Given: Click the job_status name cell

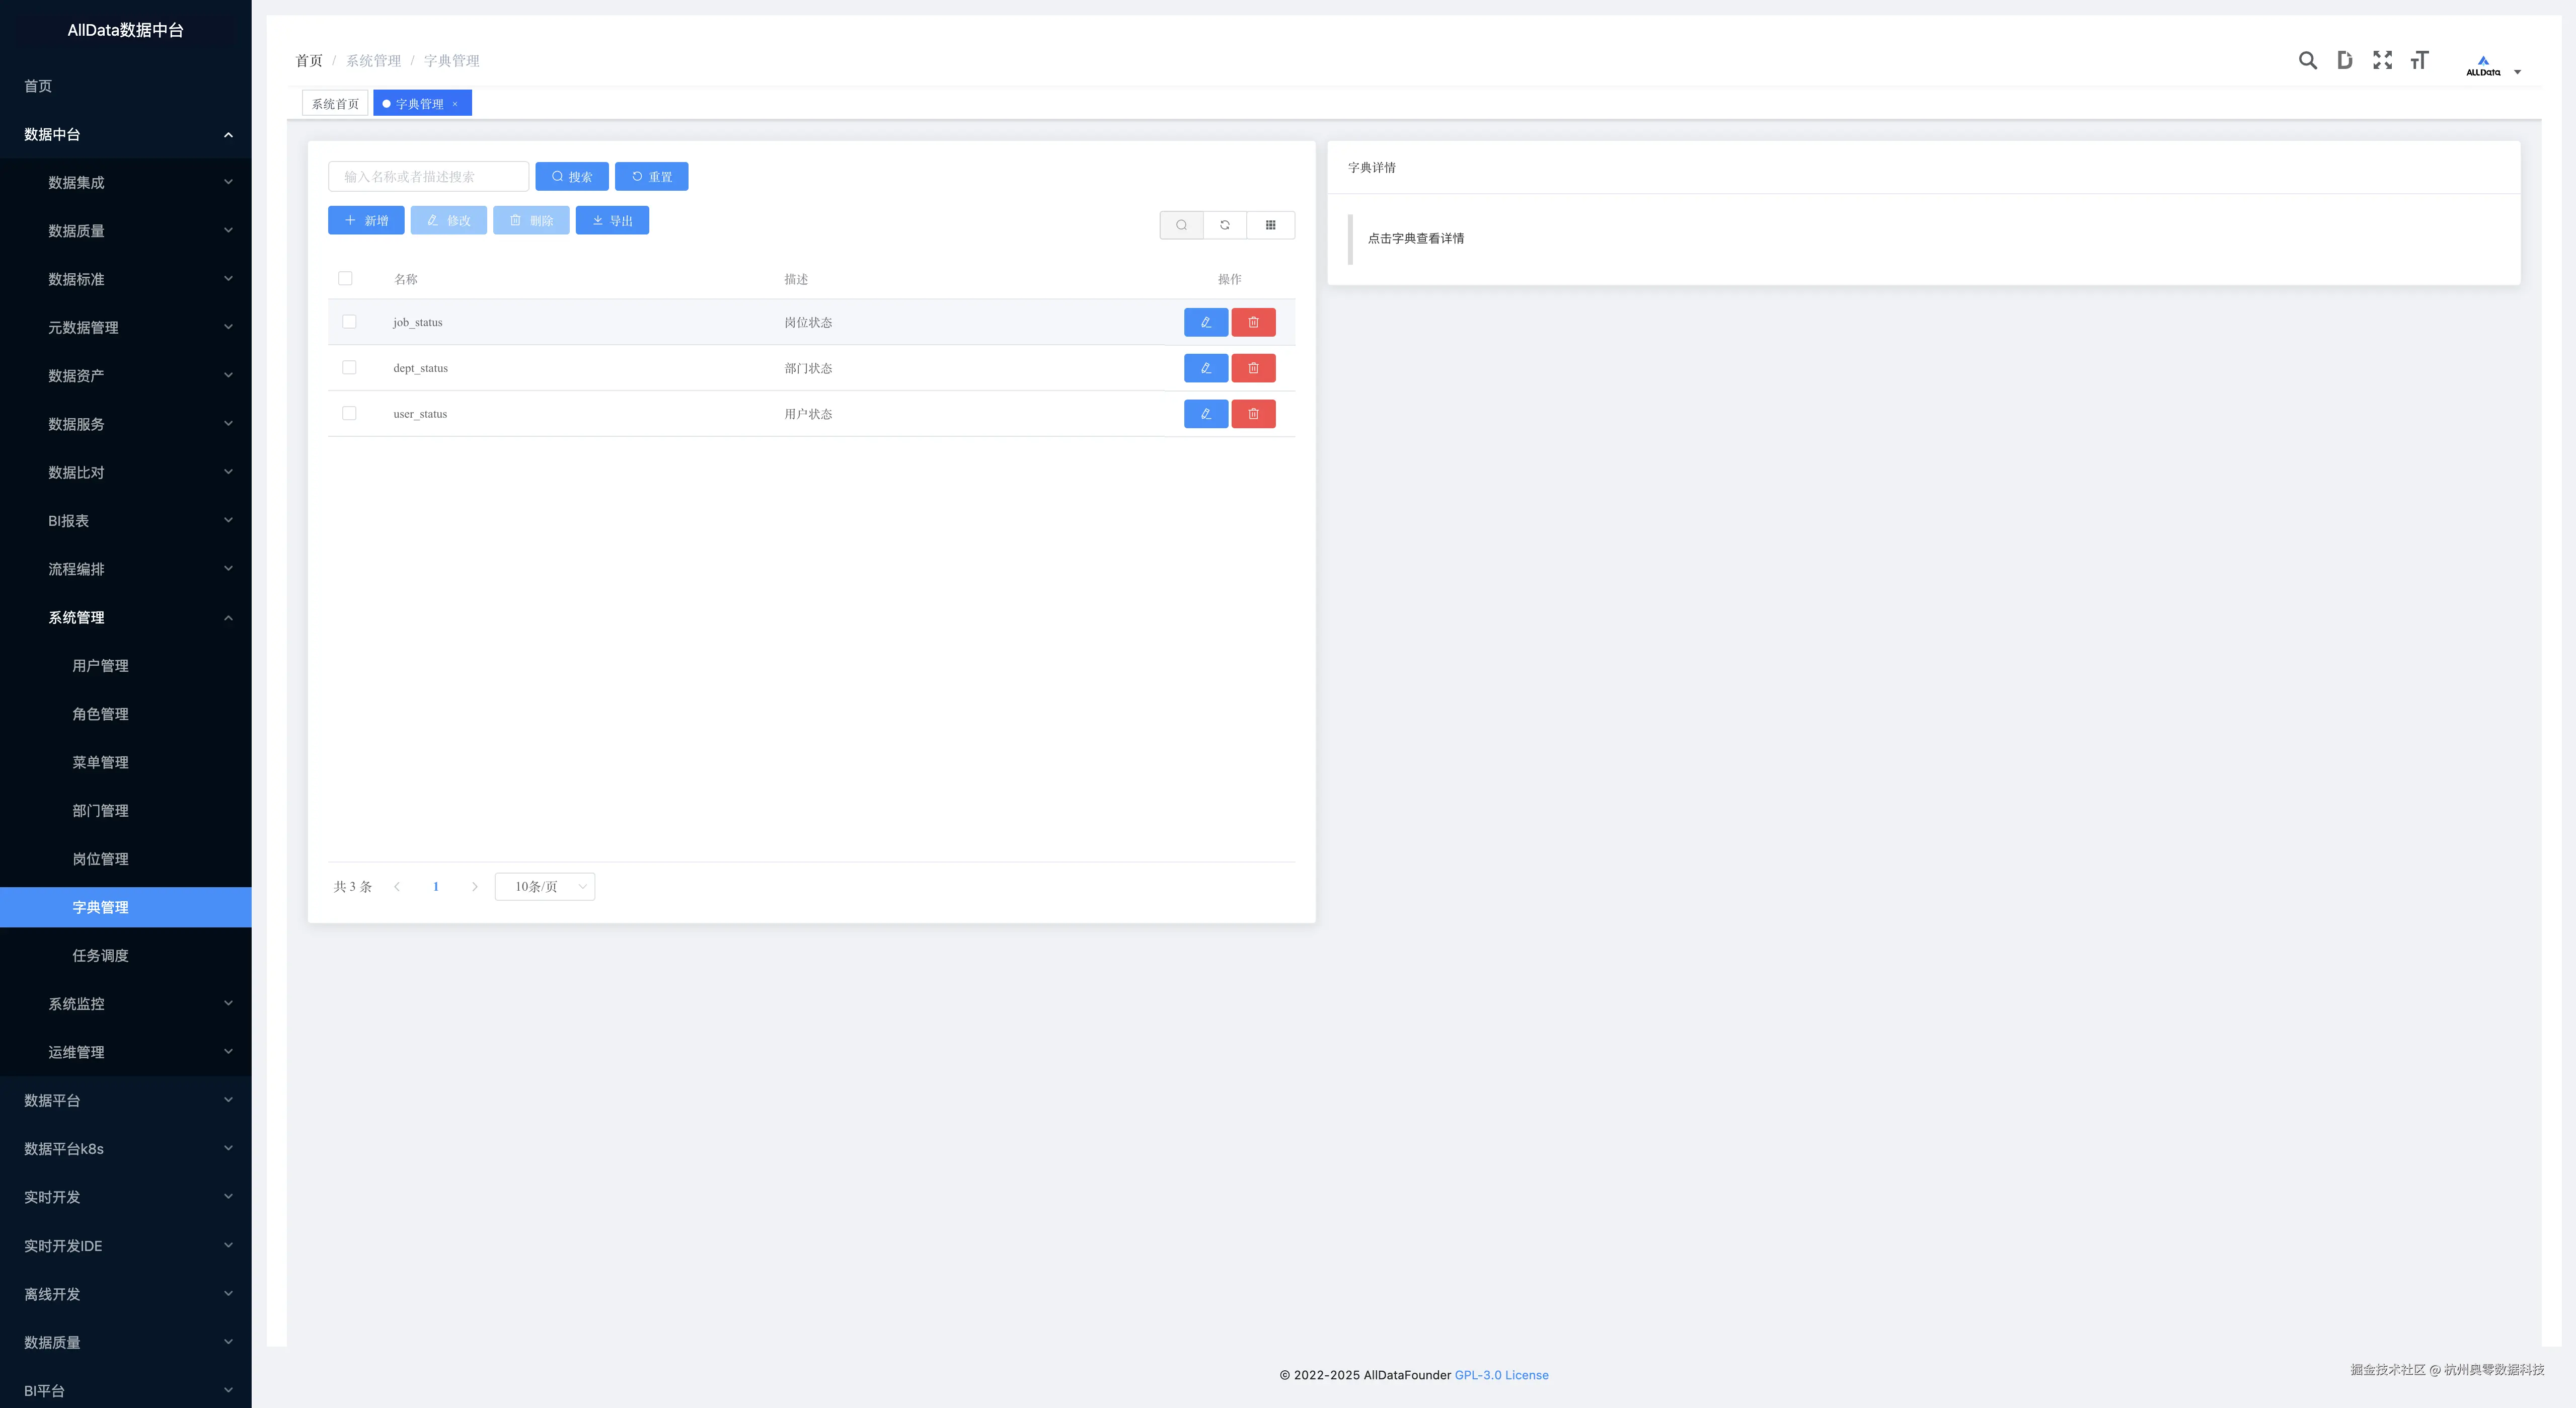Looking at the screenshot, I should coord(417,323).
